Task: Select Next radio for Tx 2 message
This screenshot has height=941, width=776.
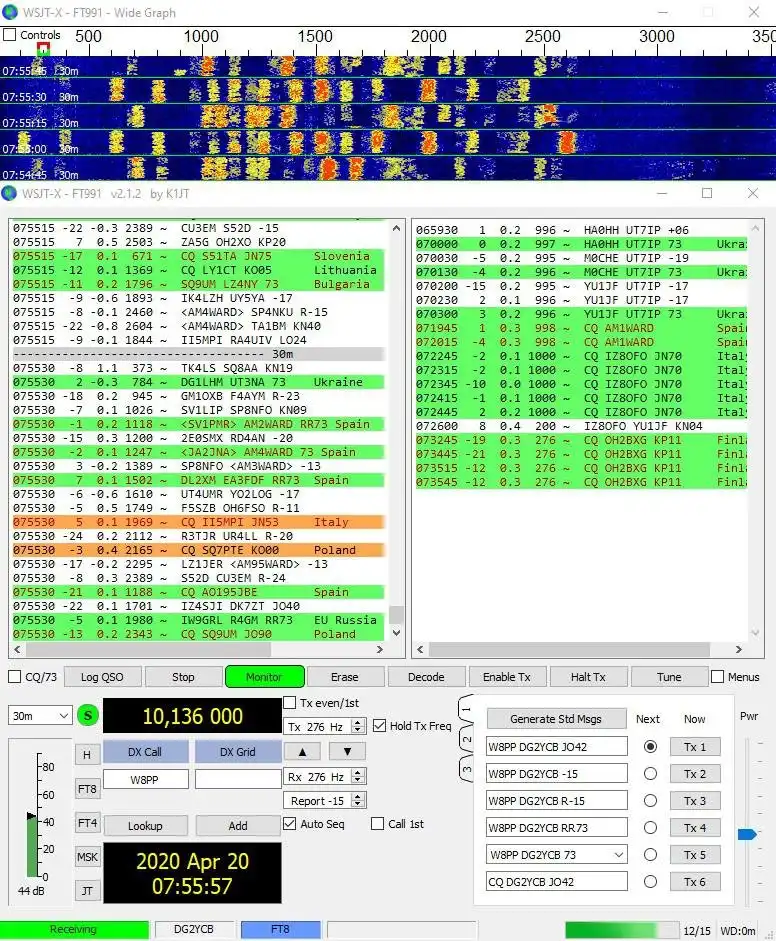Action: tap(650, 774)
